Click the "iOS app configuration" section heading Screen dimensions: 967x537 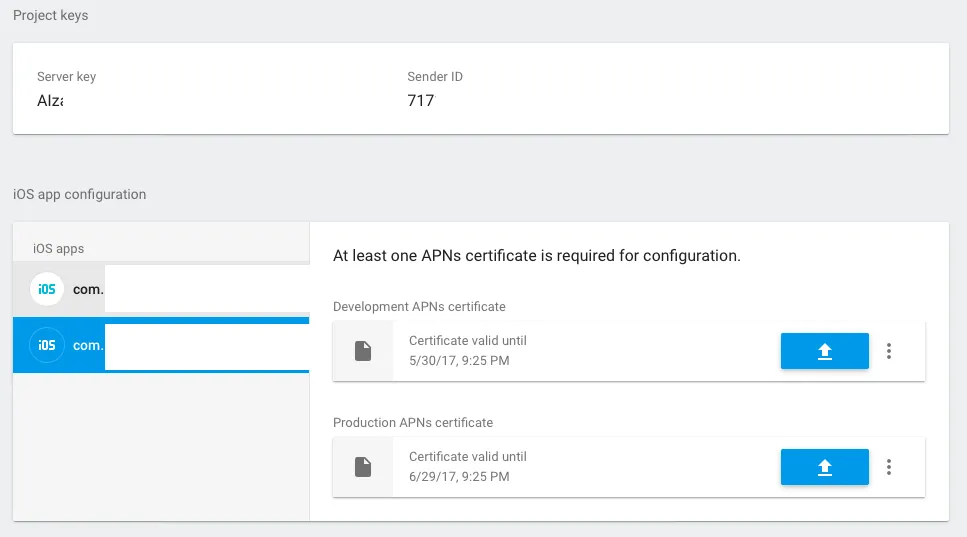(x=79, y=194)
